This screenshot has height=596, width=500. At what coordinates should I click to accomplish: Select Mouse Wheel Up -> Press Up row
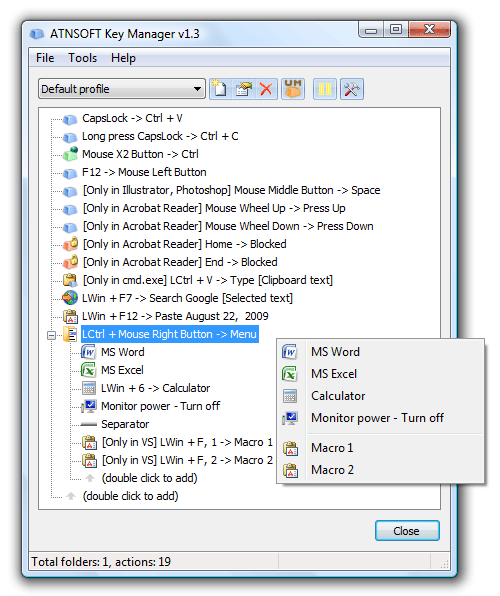214,208
